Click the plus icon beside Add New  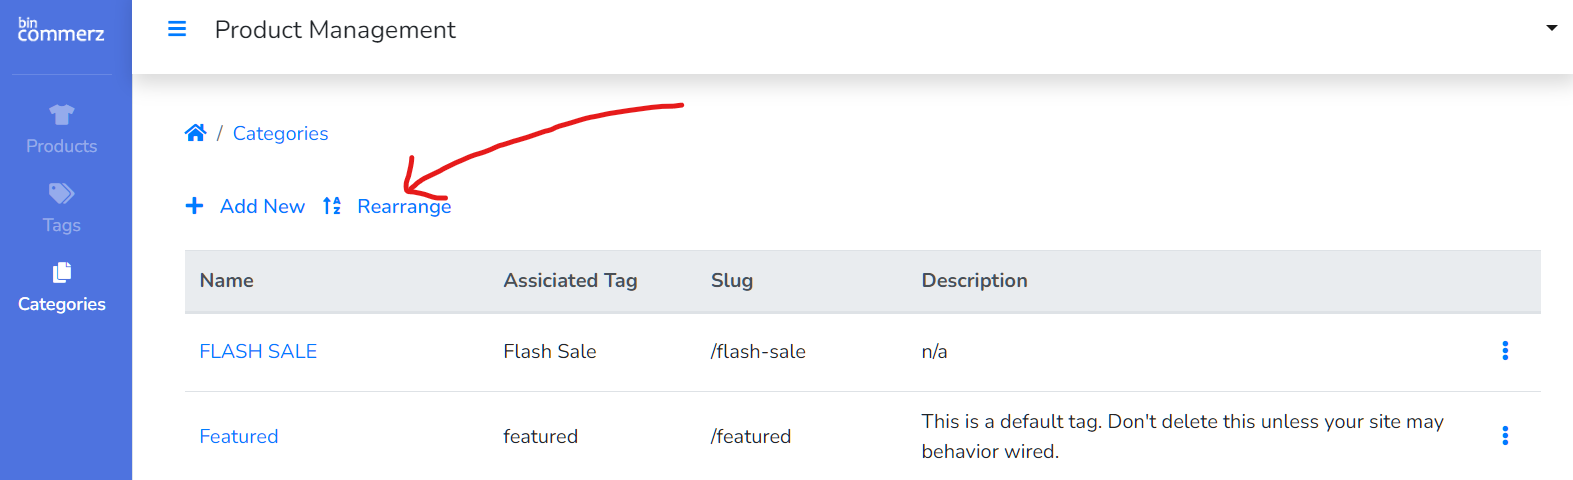tap(195, 206)
